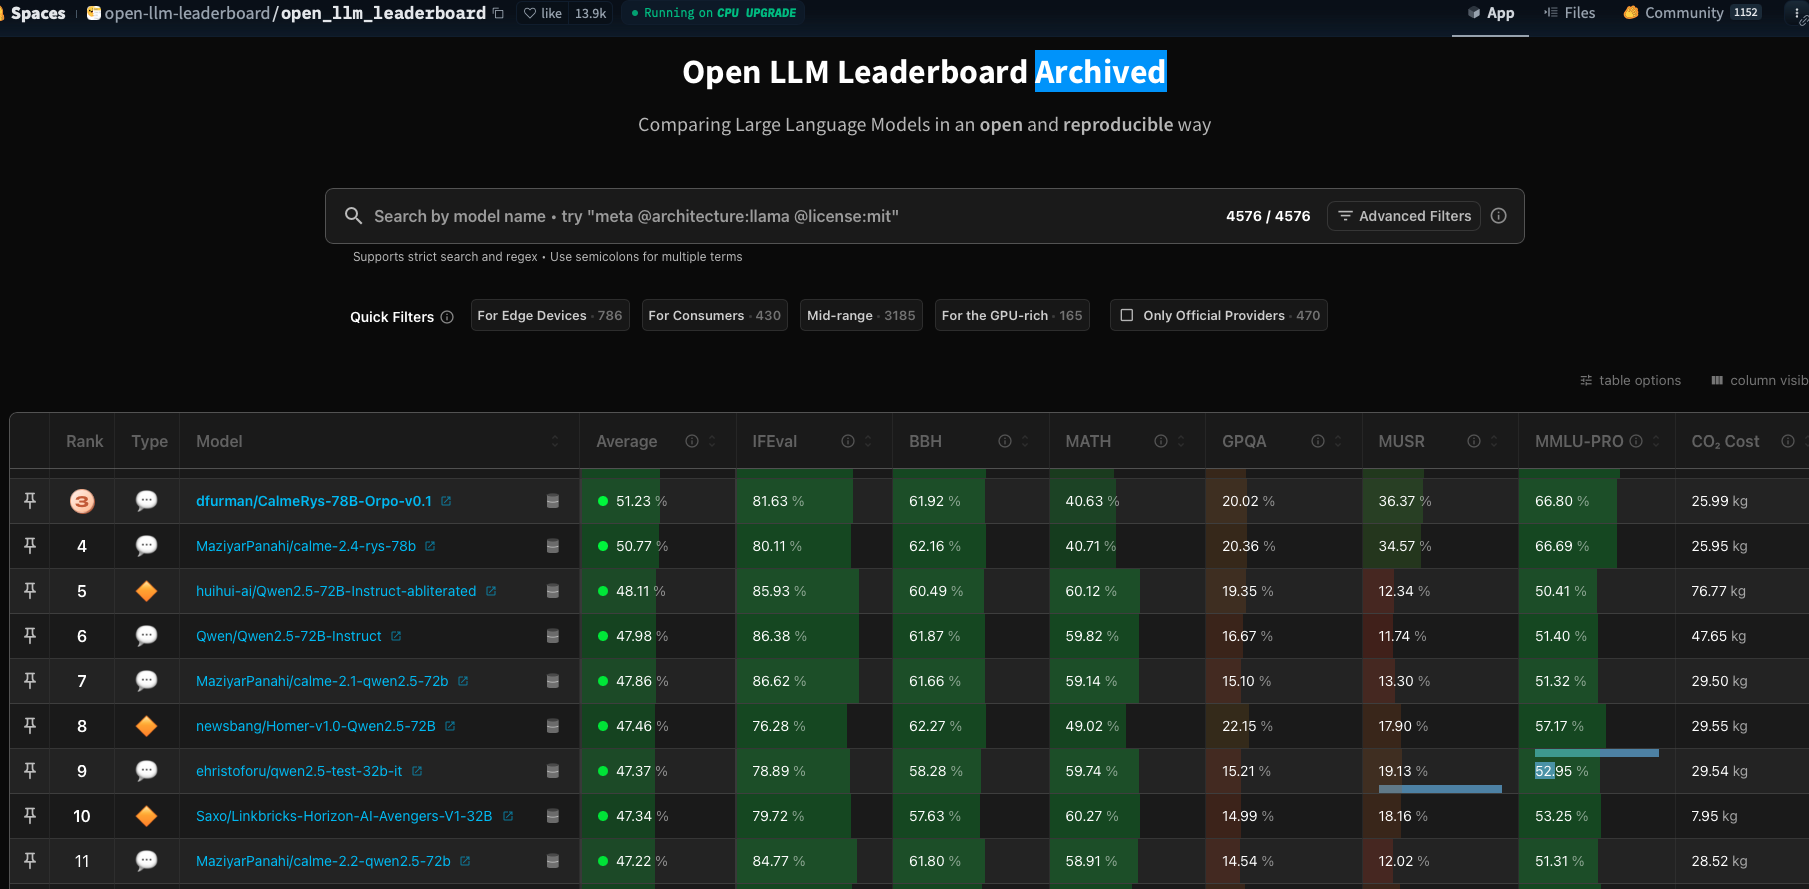Open table options menu

coord(1630,380)
